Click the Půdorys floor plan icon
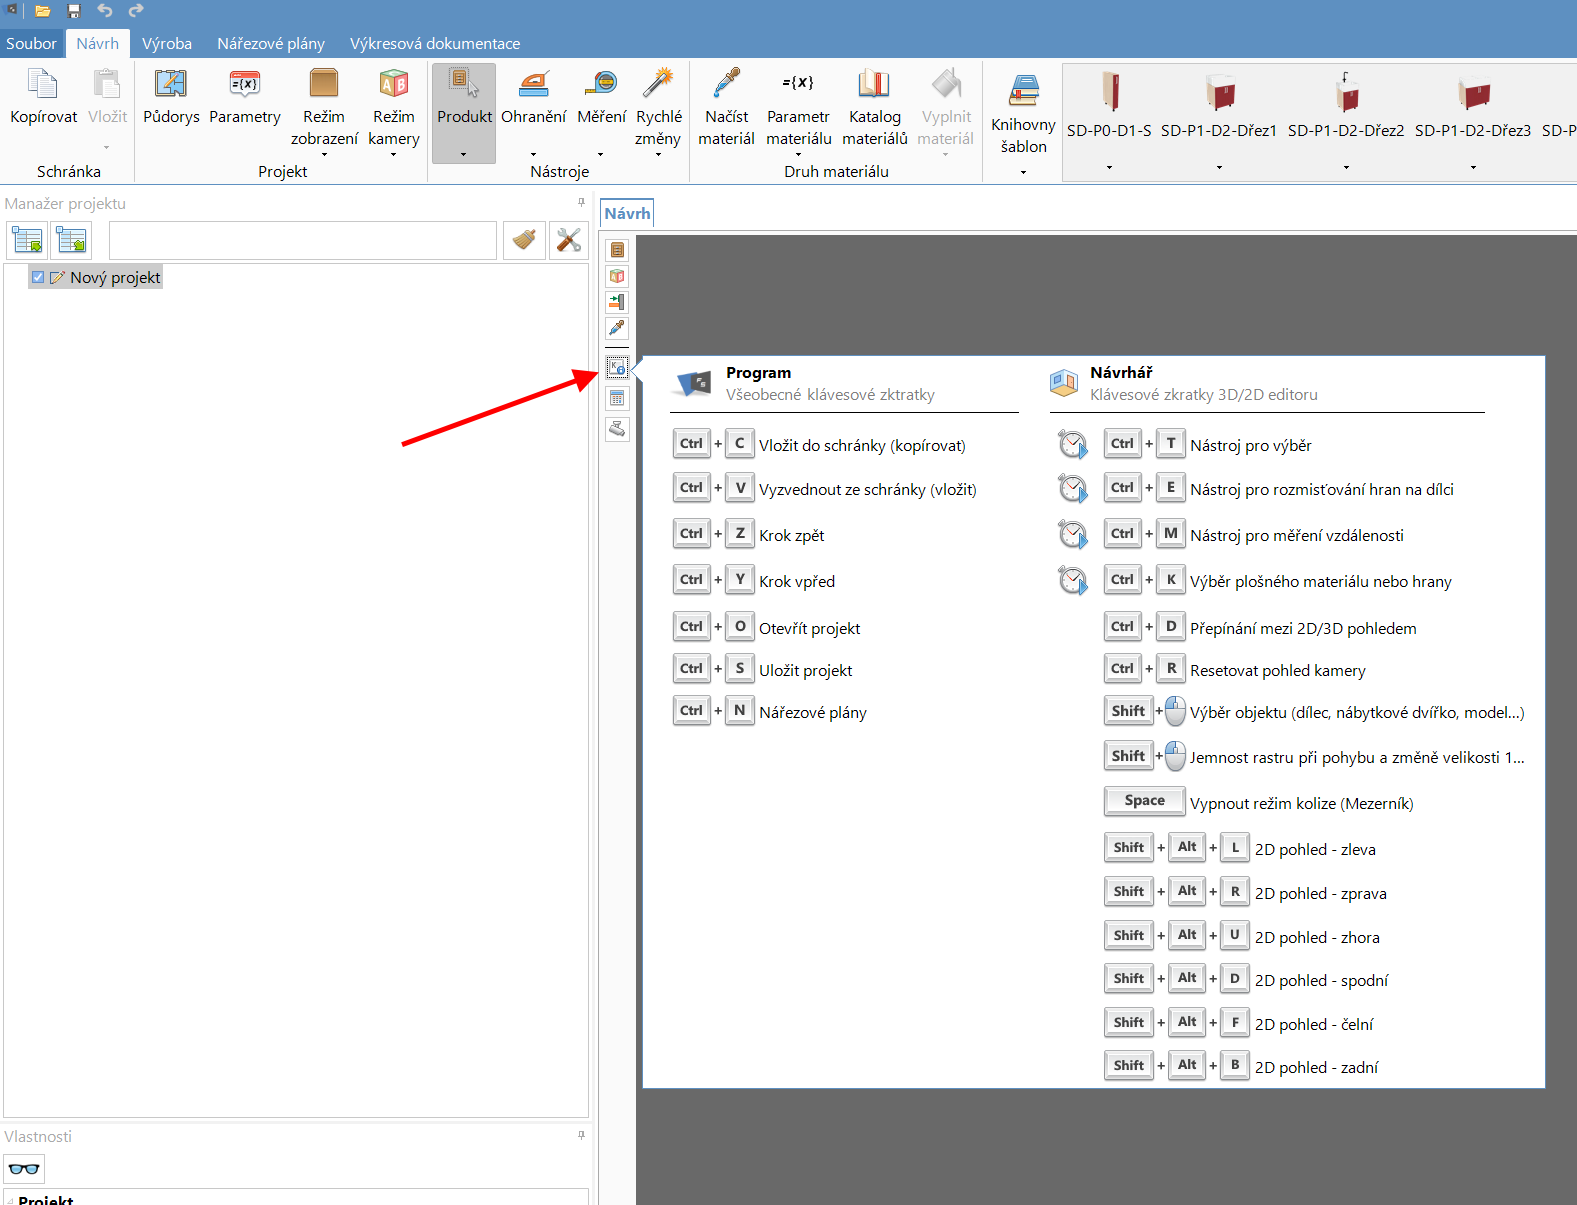The height and width of the screenshot is (1205, 1577). (171, 86)
